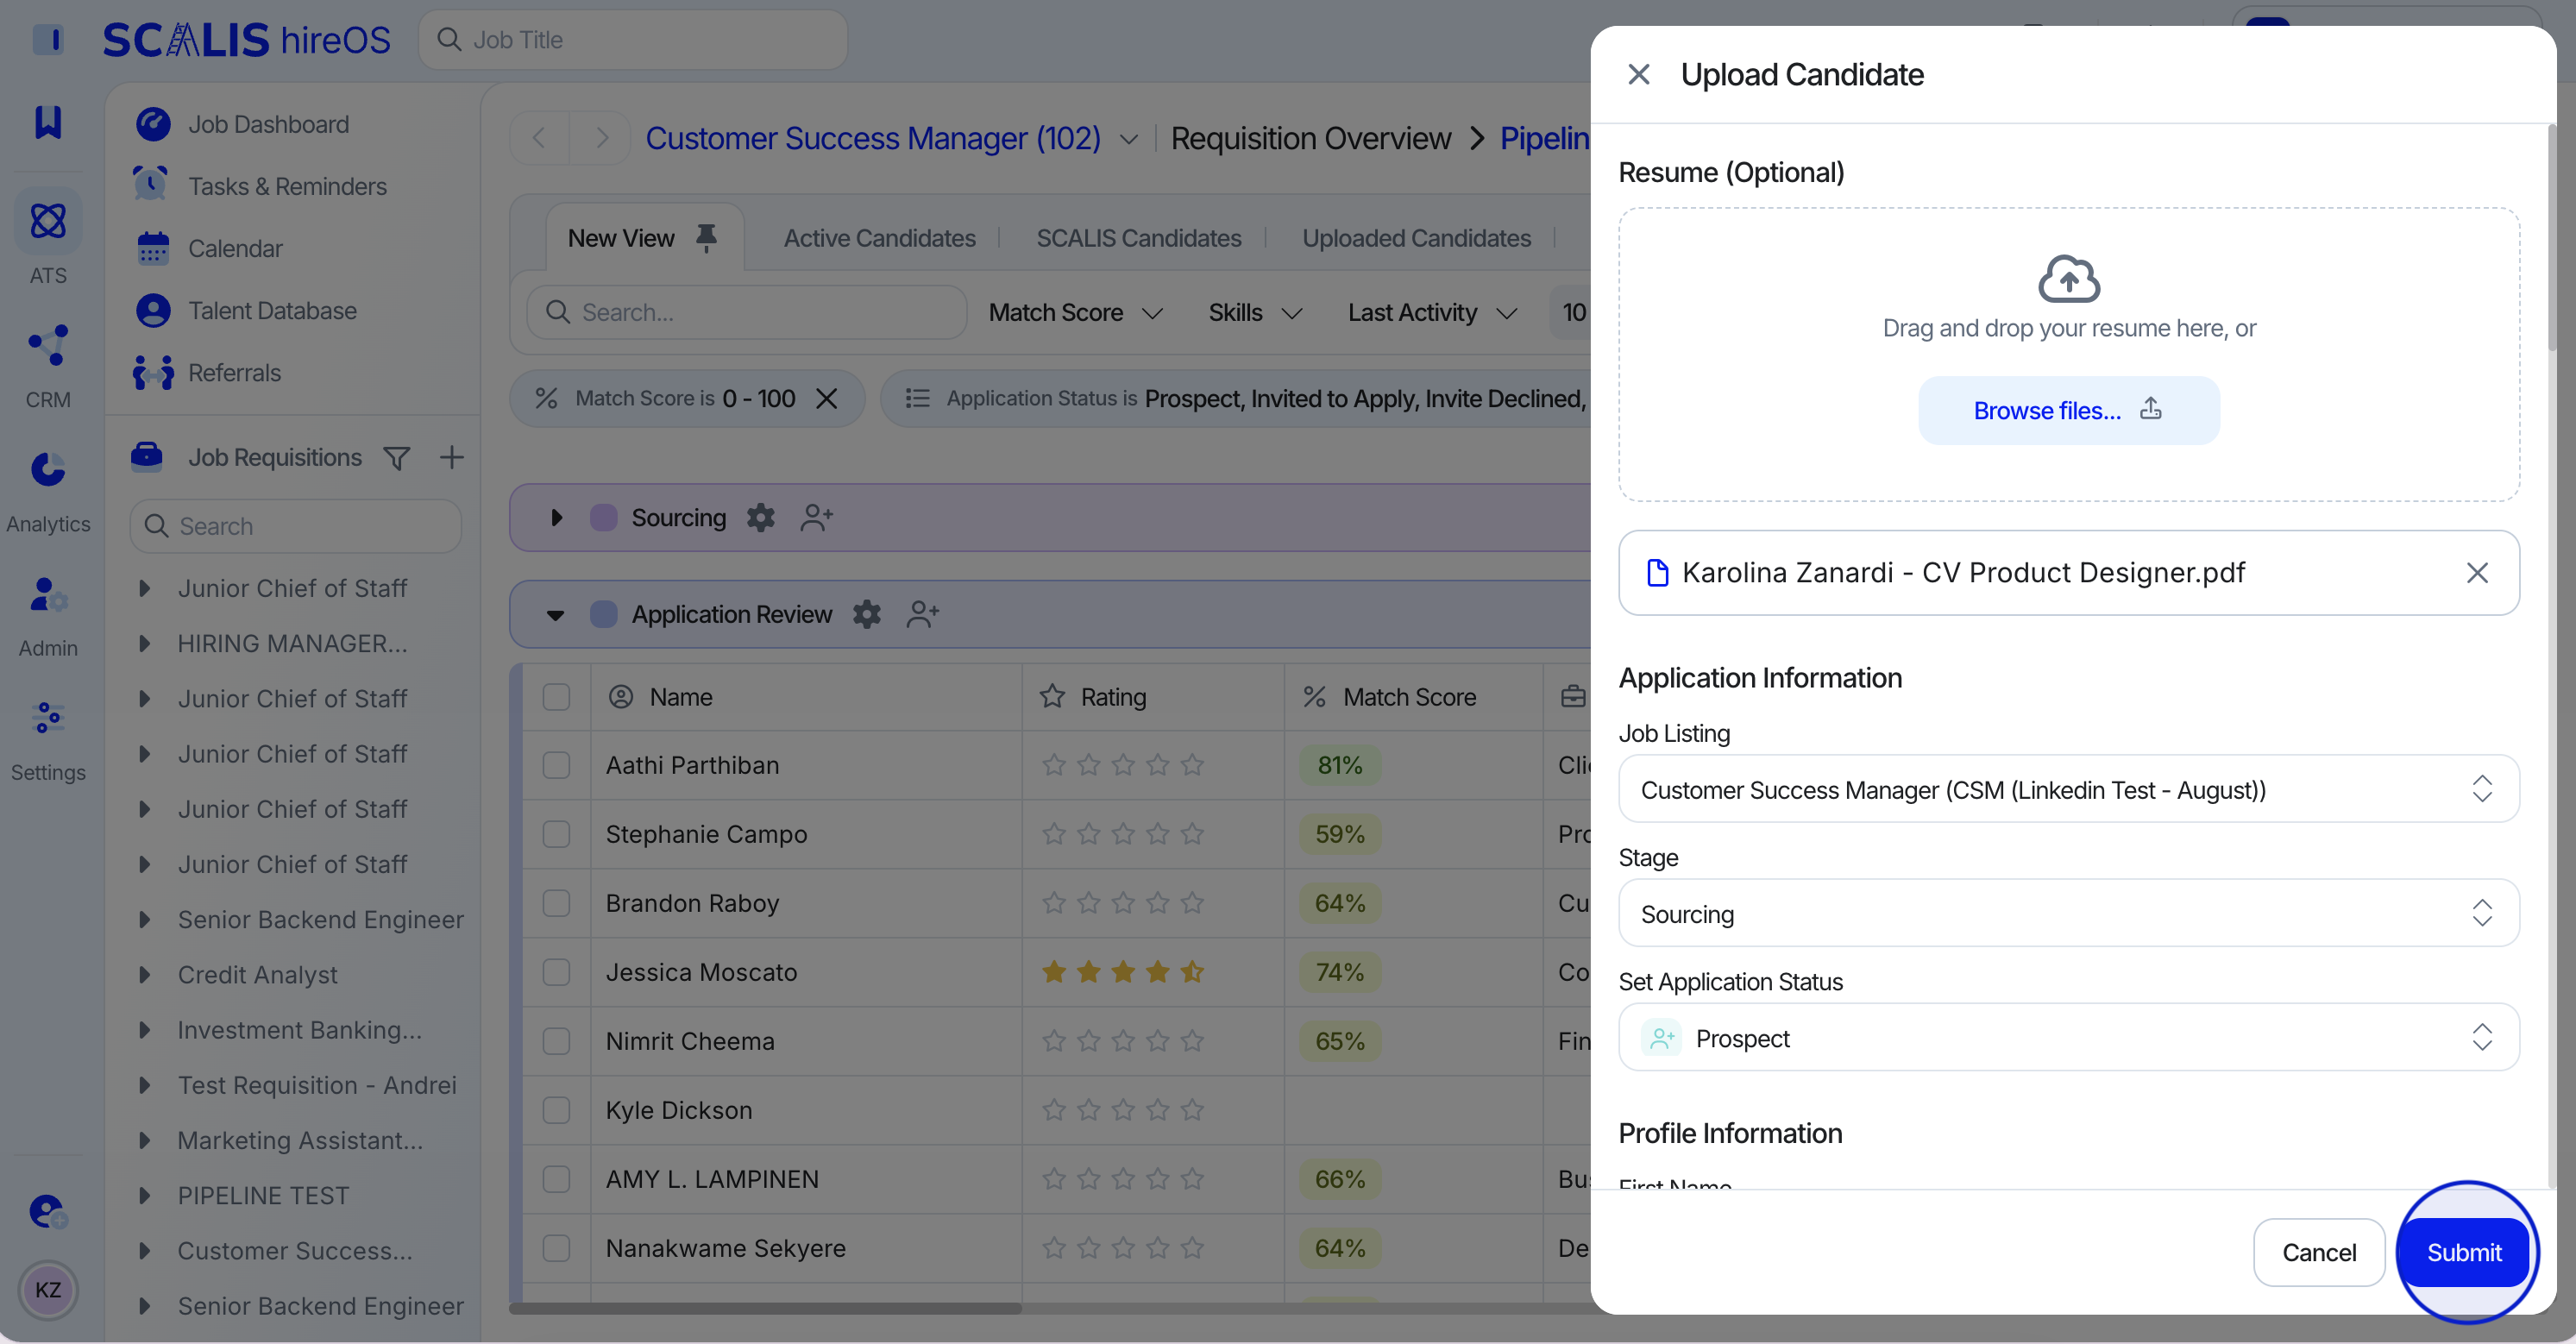Set Jessica Moscato's rating to three stars
Screen dimensions: 2576x1344
(x=1123, y=972)
